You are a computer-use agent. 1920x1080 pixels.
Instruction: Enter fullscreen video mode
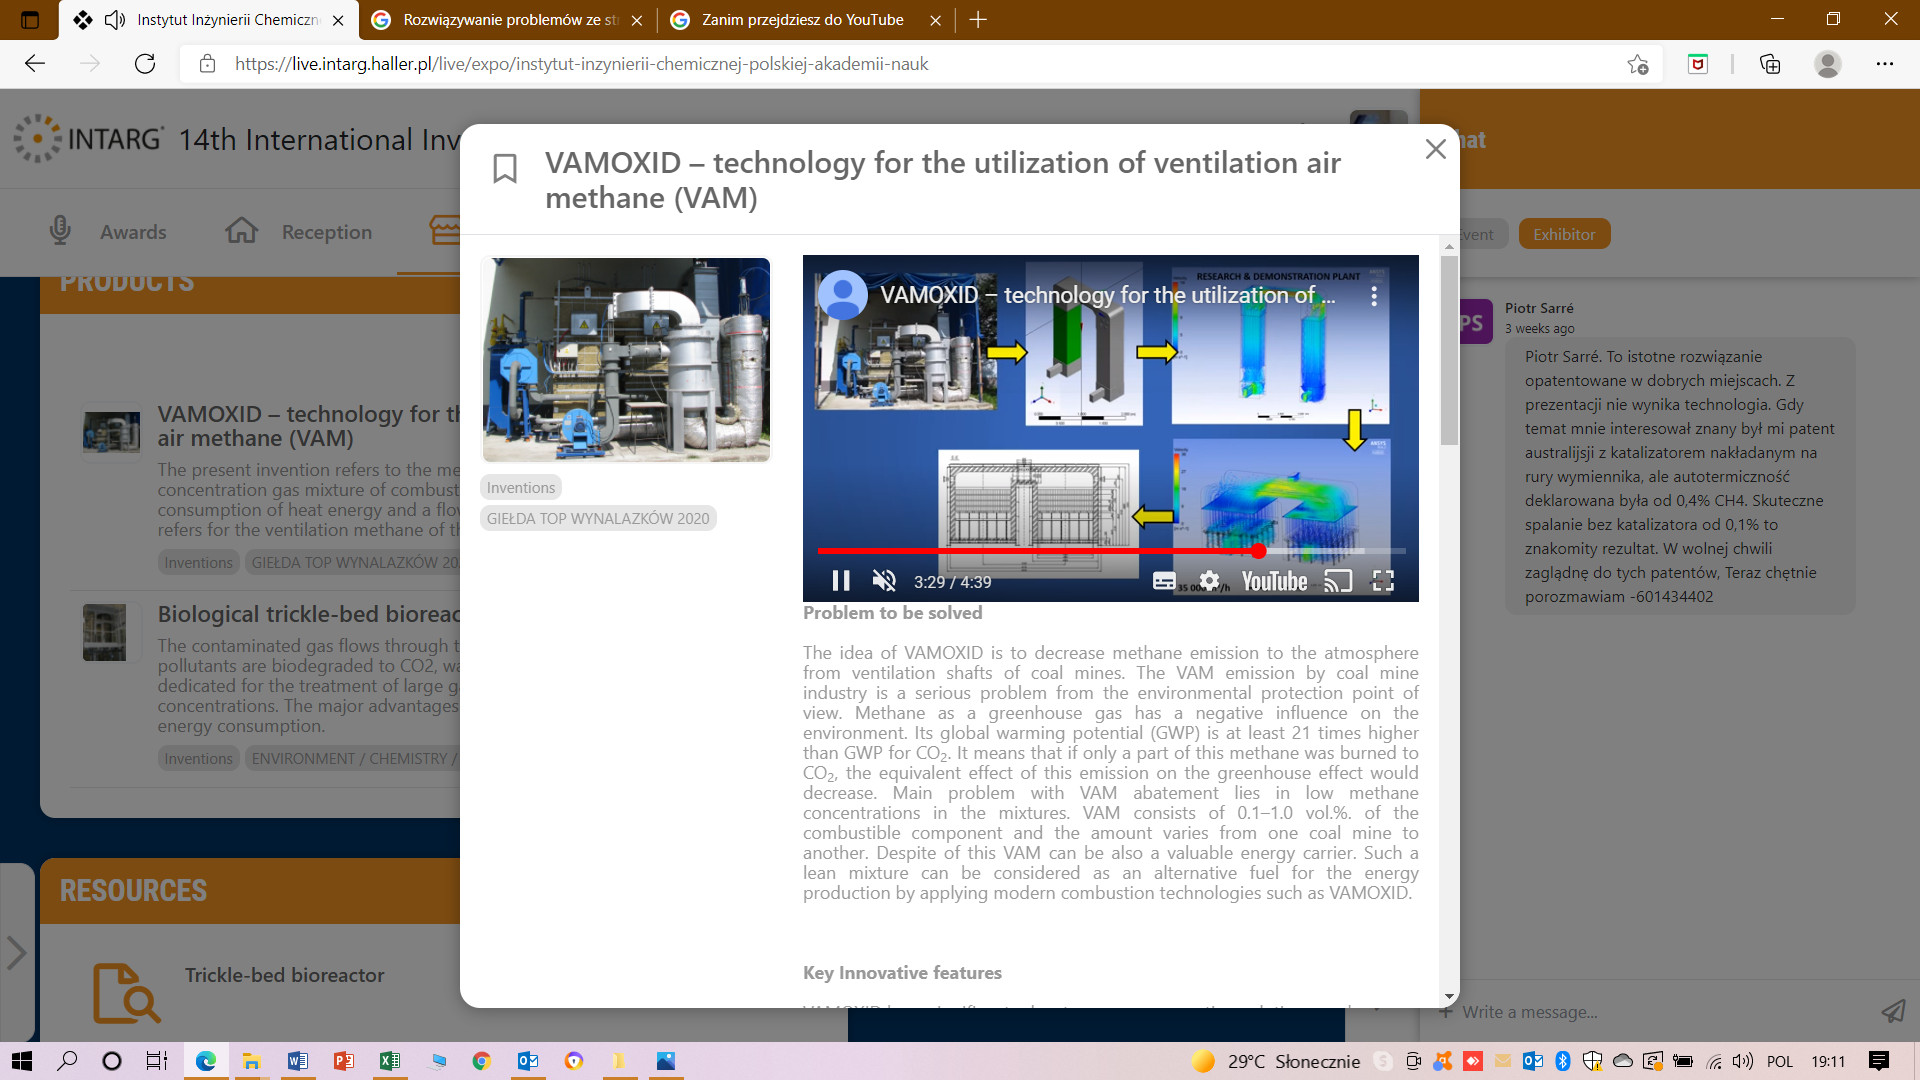pyautogui.click(x=1383, y=581)
